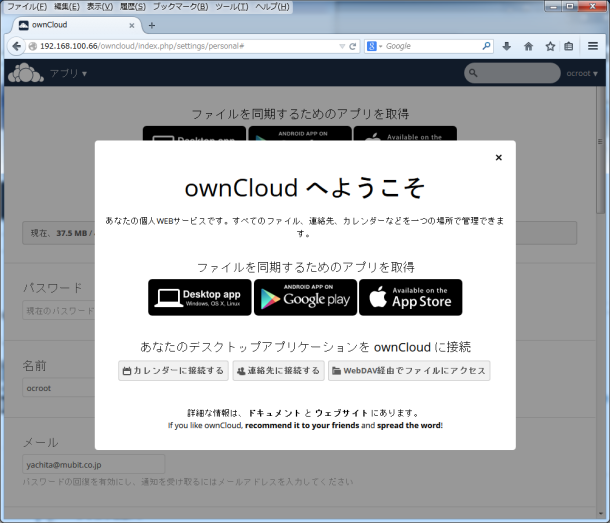Click the 現在のパスワード field

tap(58, 311)
